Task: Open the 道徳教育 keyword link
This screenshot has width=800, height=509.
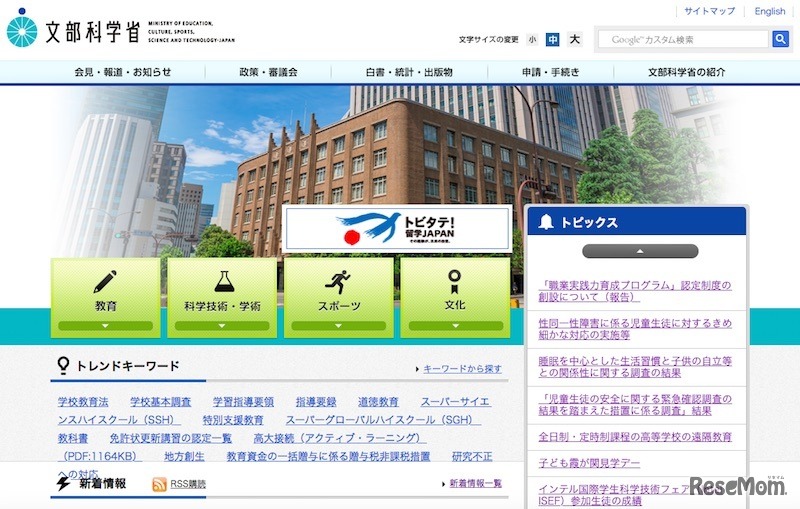Action: coord(378,401)
